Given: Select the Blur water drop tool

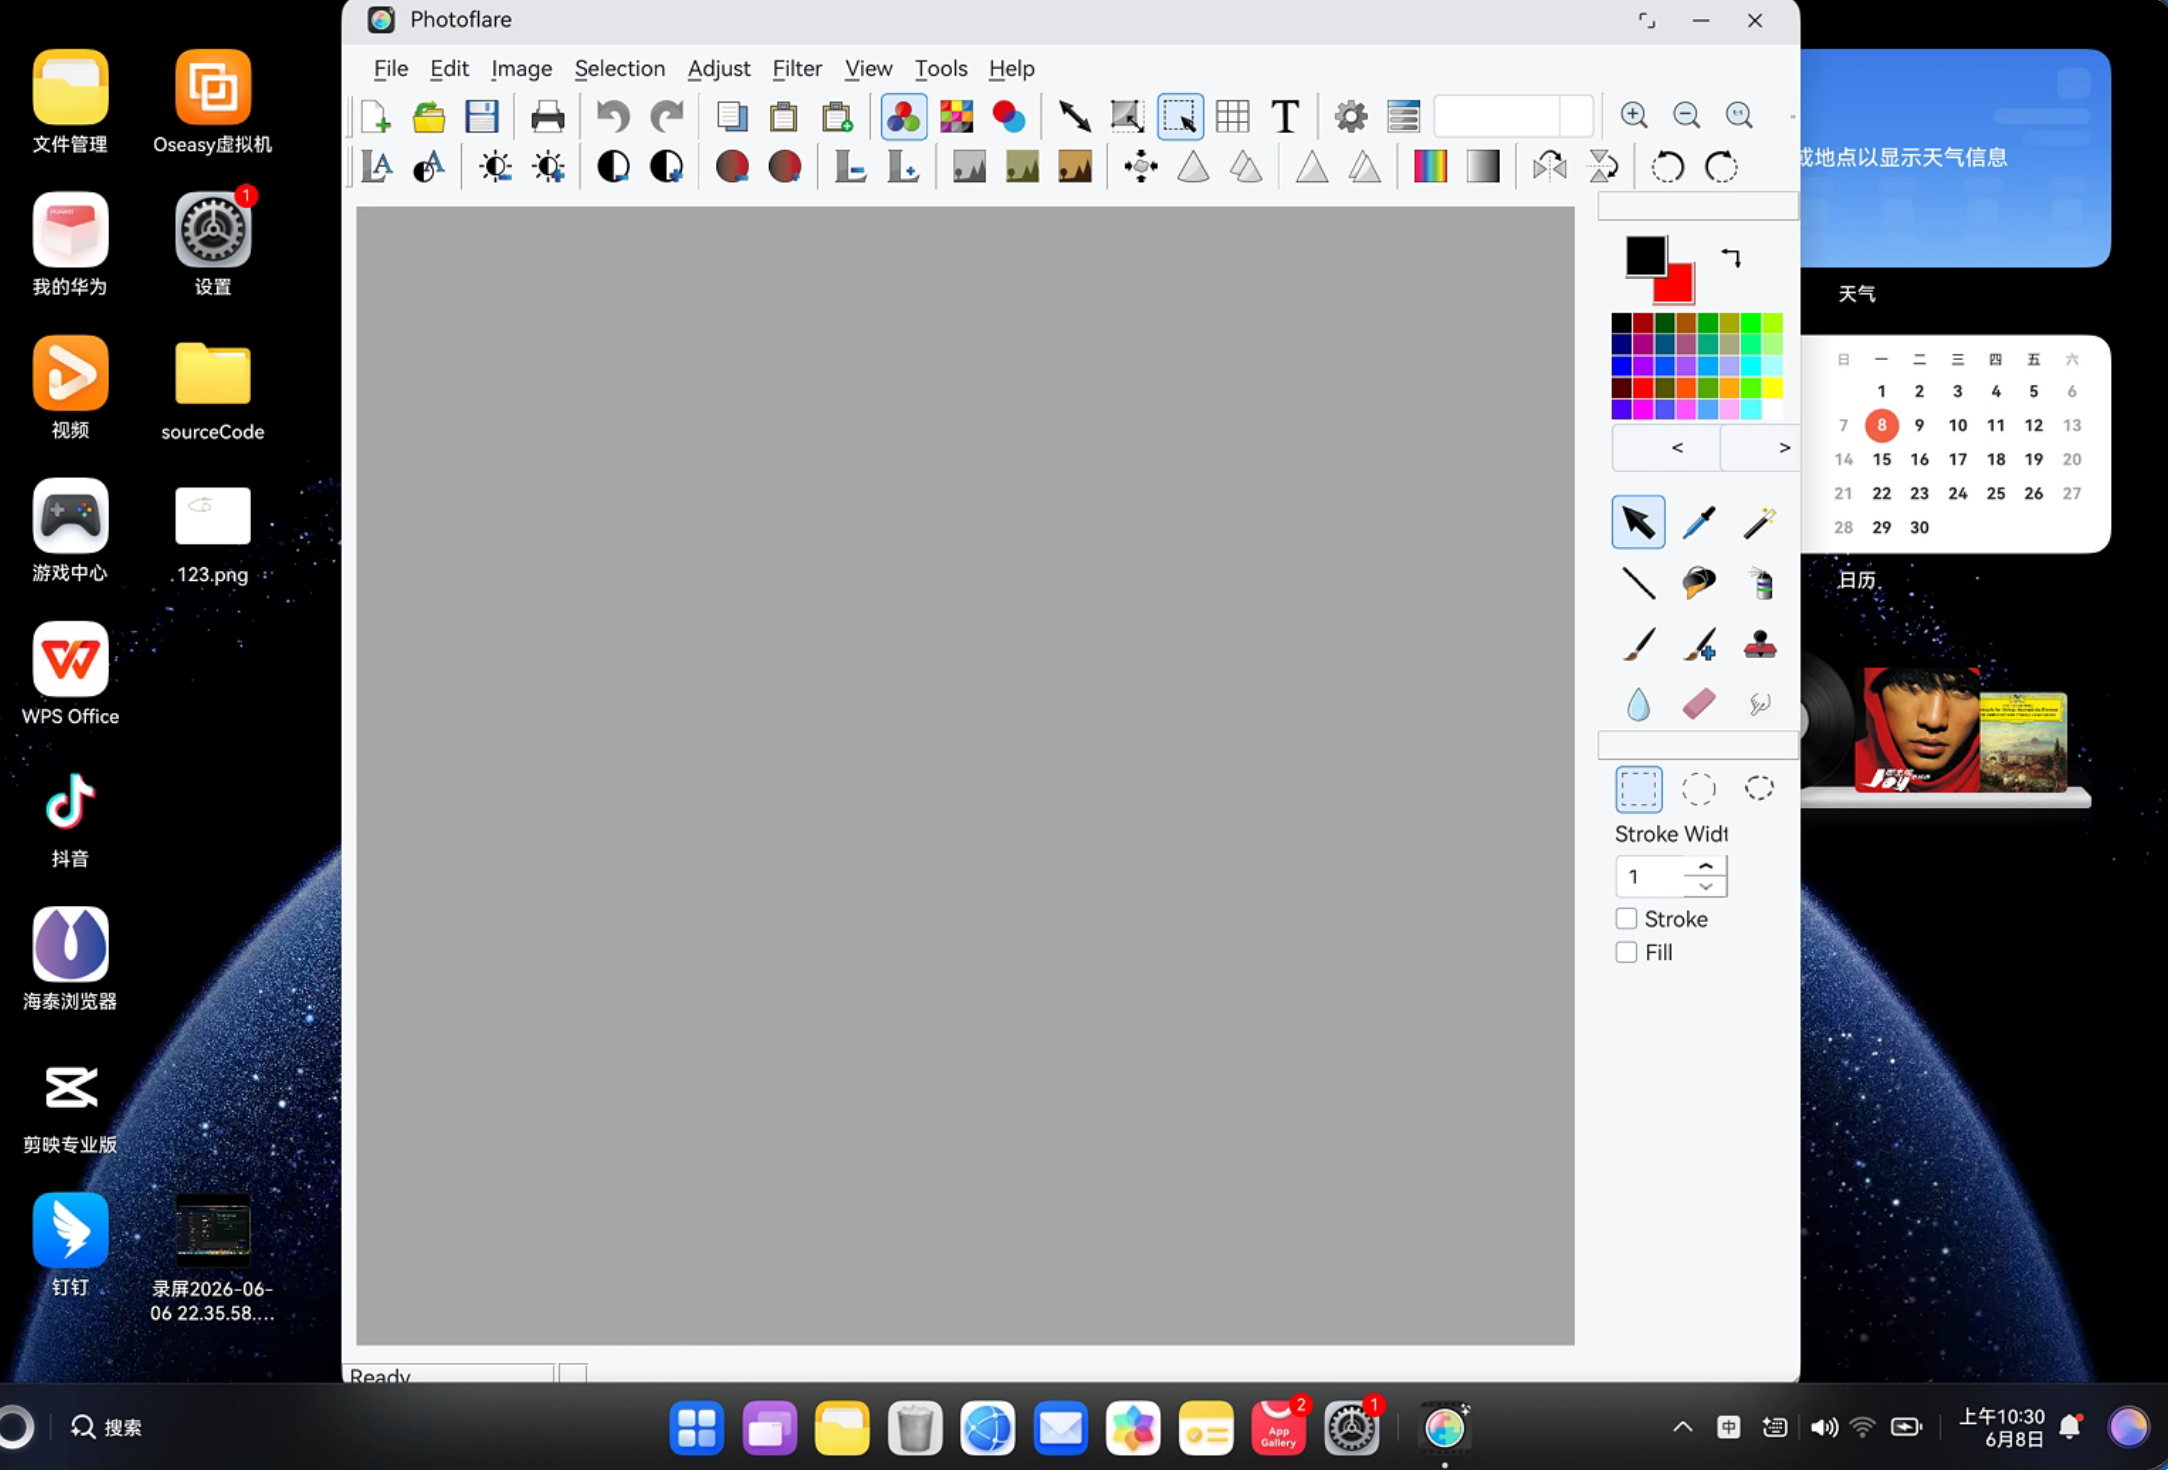Looking at the screenshot, I should coord(1638,704).
